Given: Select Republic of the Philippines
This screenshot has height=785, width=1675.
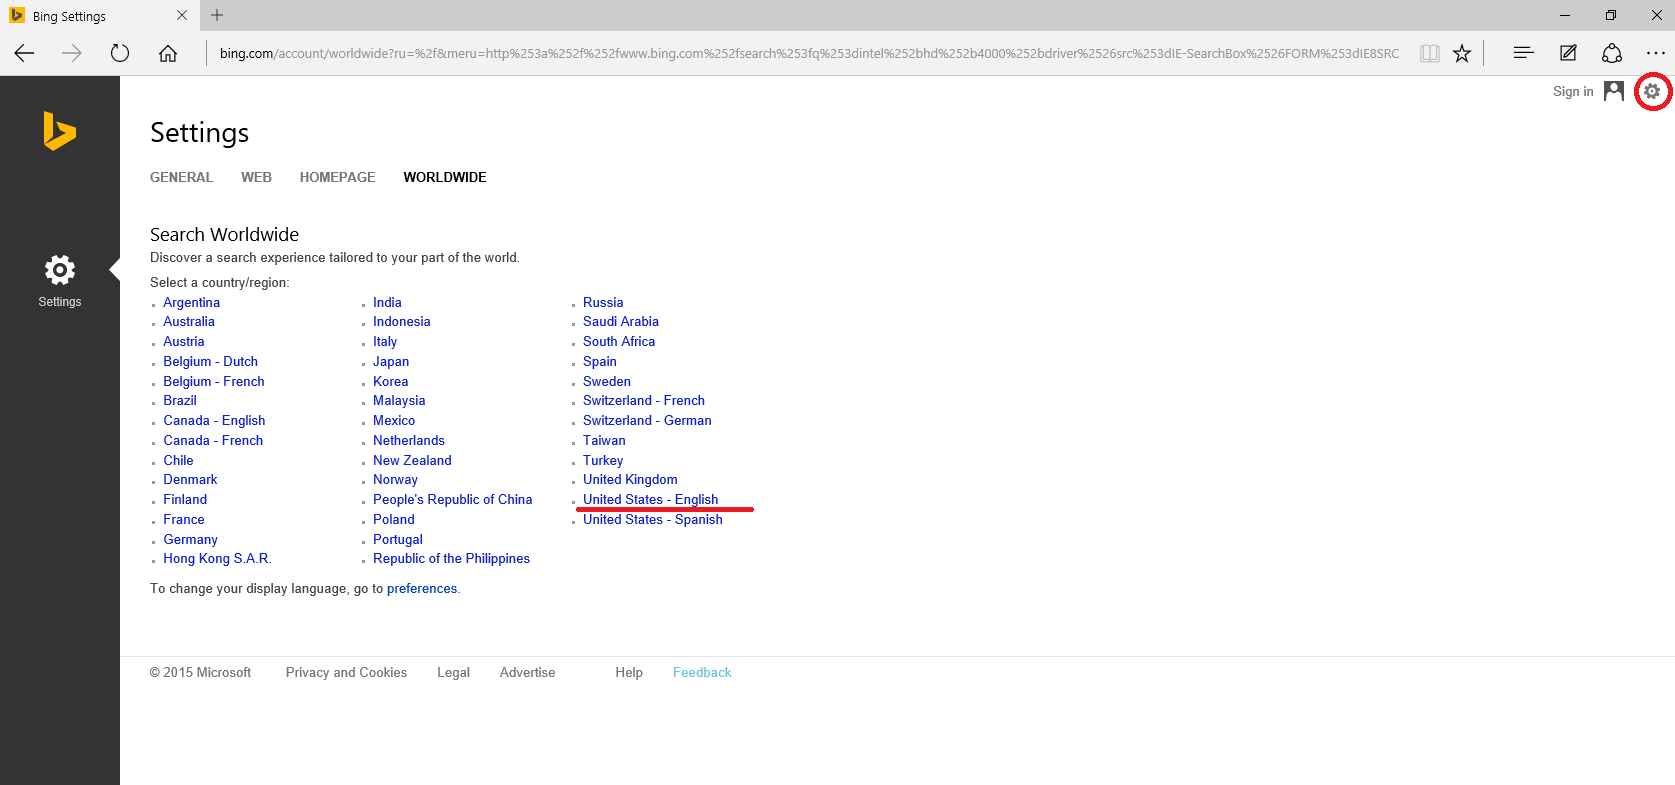Looking at the screenshot, I should (451, 558).
